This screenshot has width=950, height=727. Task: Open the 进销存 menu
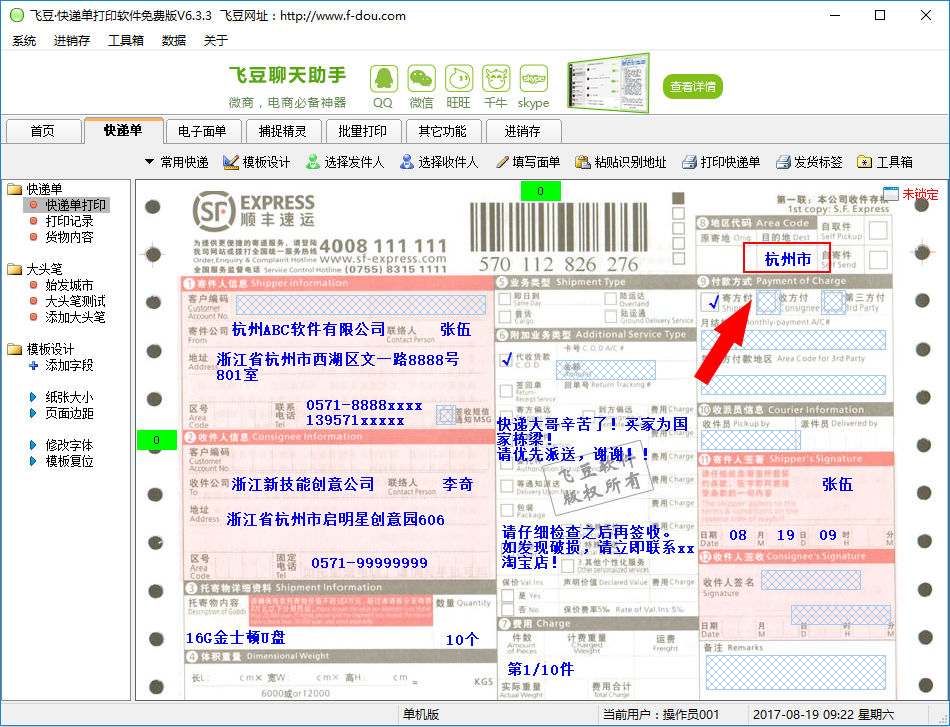72,41
